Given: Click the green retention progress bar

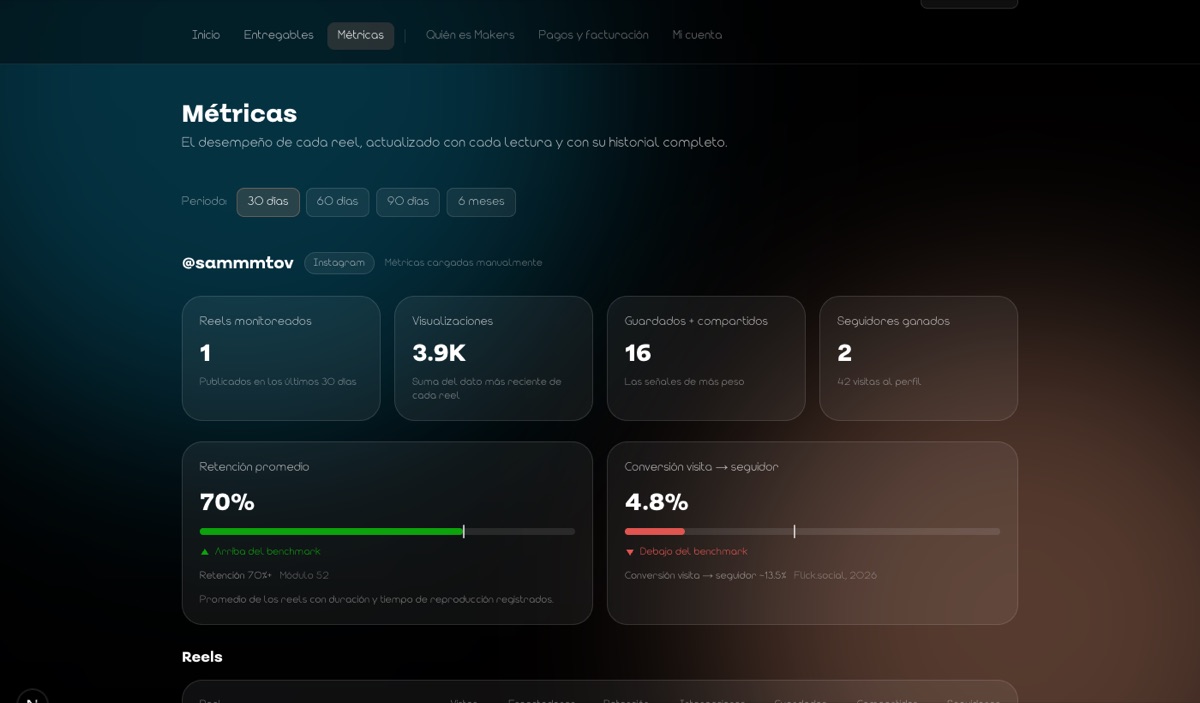Looking at the screenshot, I should (331, 531).
